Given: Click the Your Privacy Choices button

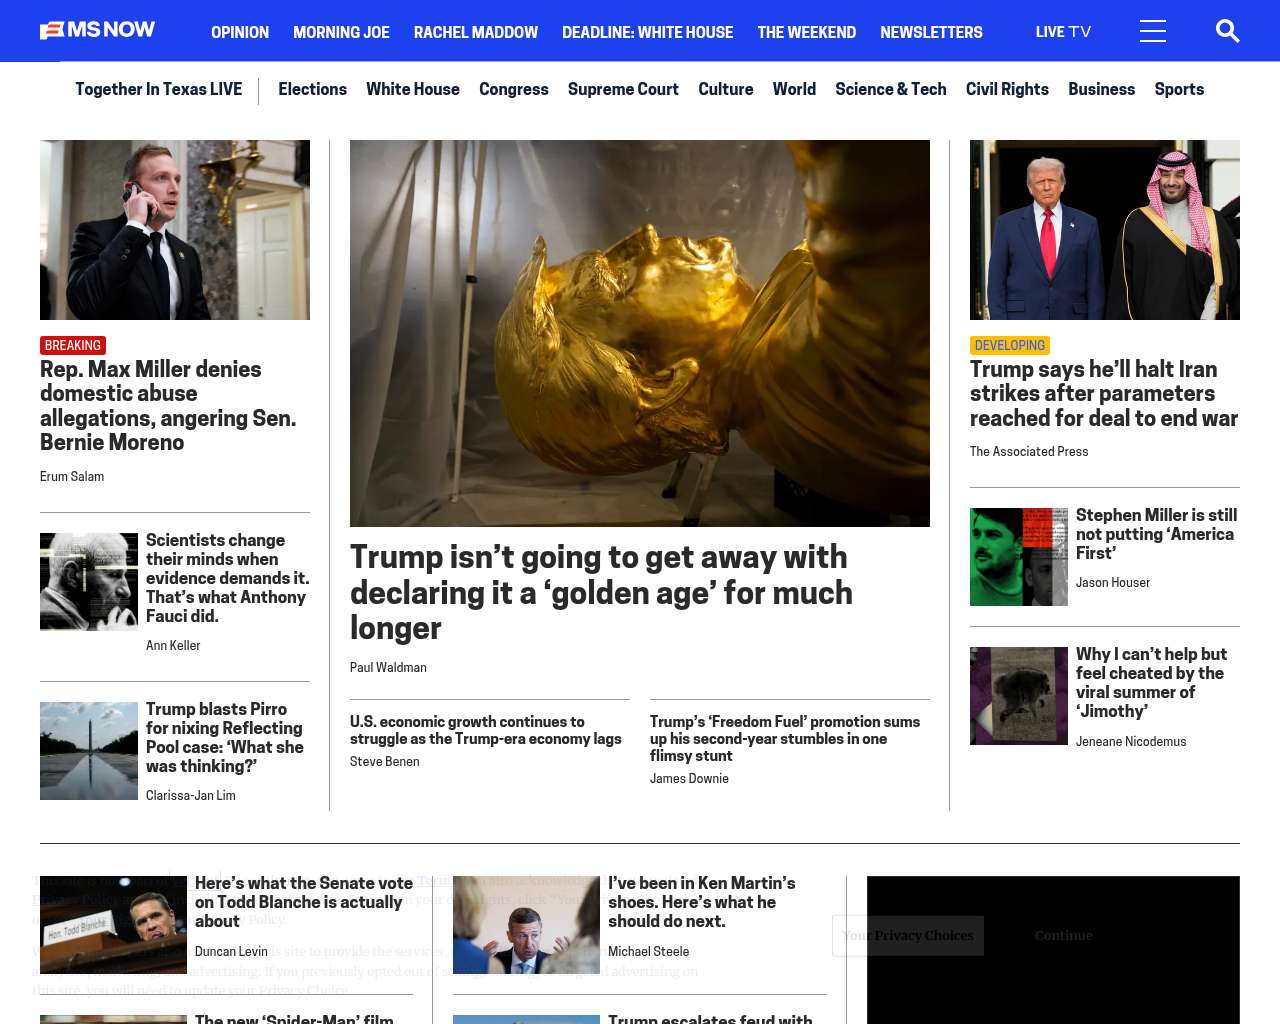Looking at the screenshot, I should pyautogui.click(x=908, y=936).
